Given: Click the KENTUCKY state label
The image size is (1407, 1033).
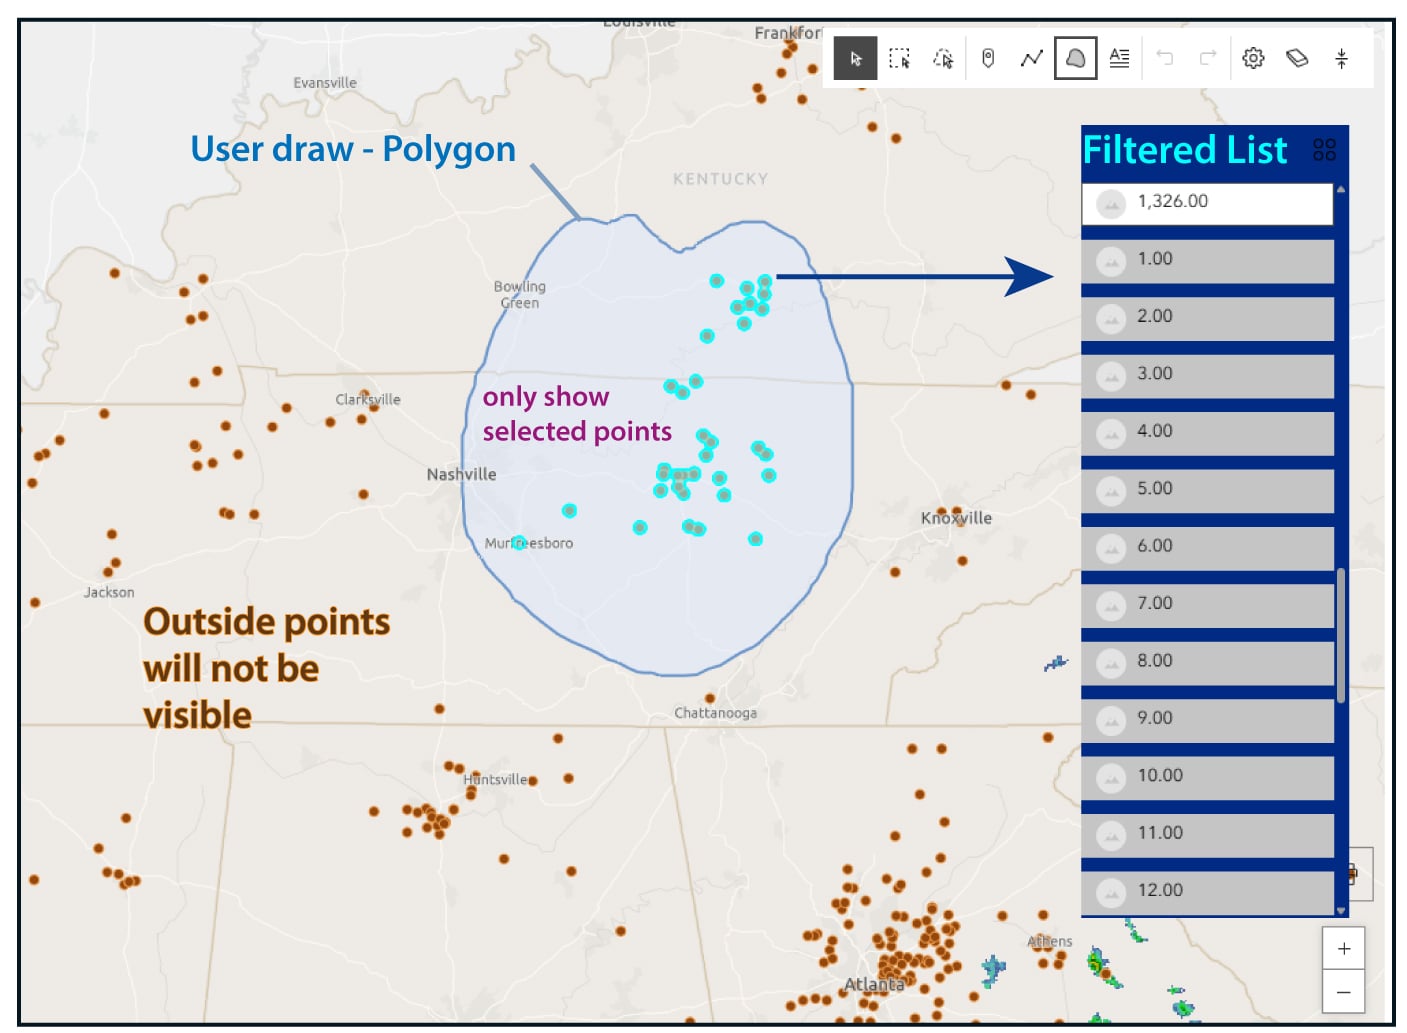Looking at the screenshot, I should click(x=721, y=179).
